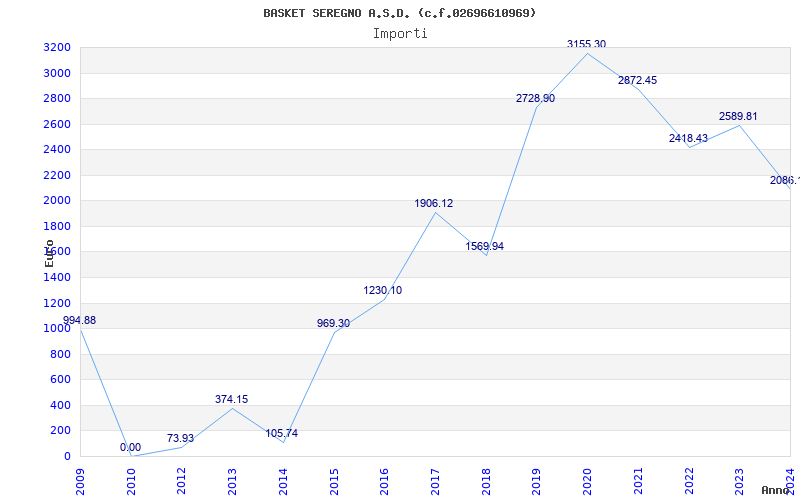Click the y-axis tick 2000
The image size is (800, 500).
click(57, 201)
